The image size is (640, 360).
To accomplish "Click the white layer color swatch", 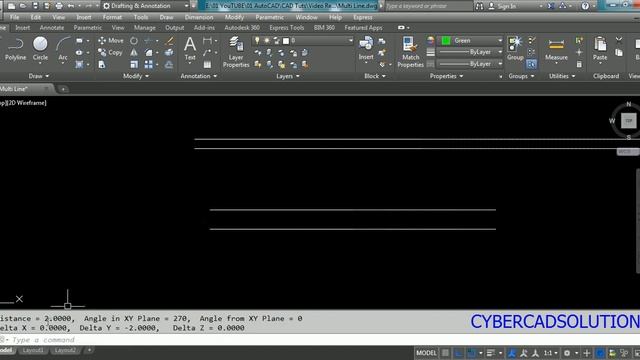I will tap(286, 40).
